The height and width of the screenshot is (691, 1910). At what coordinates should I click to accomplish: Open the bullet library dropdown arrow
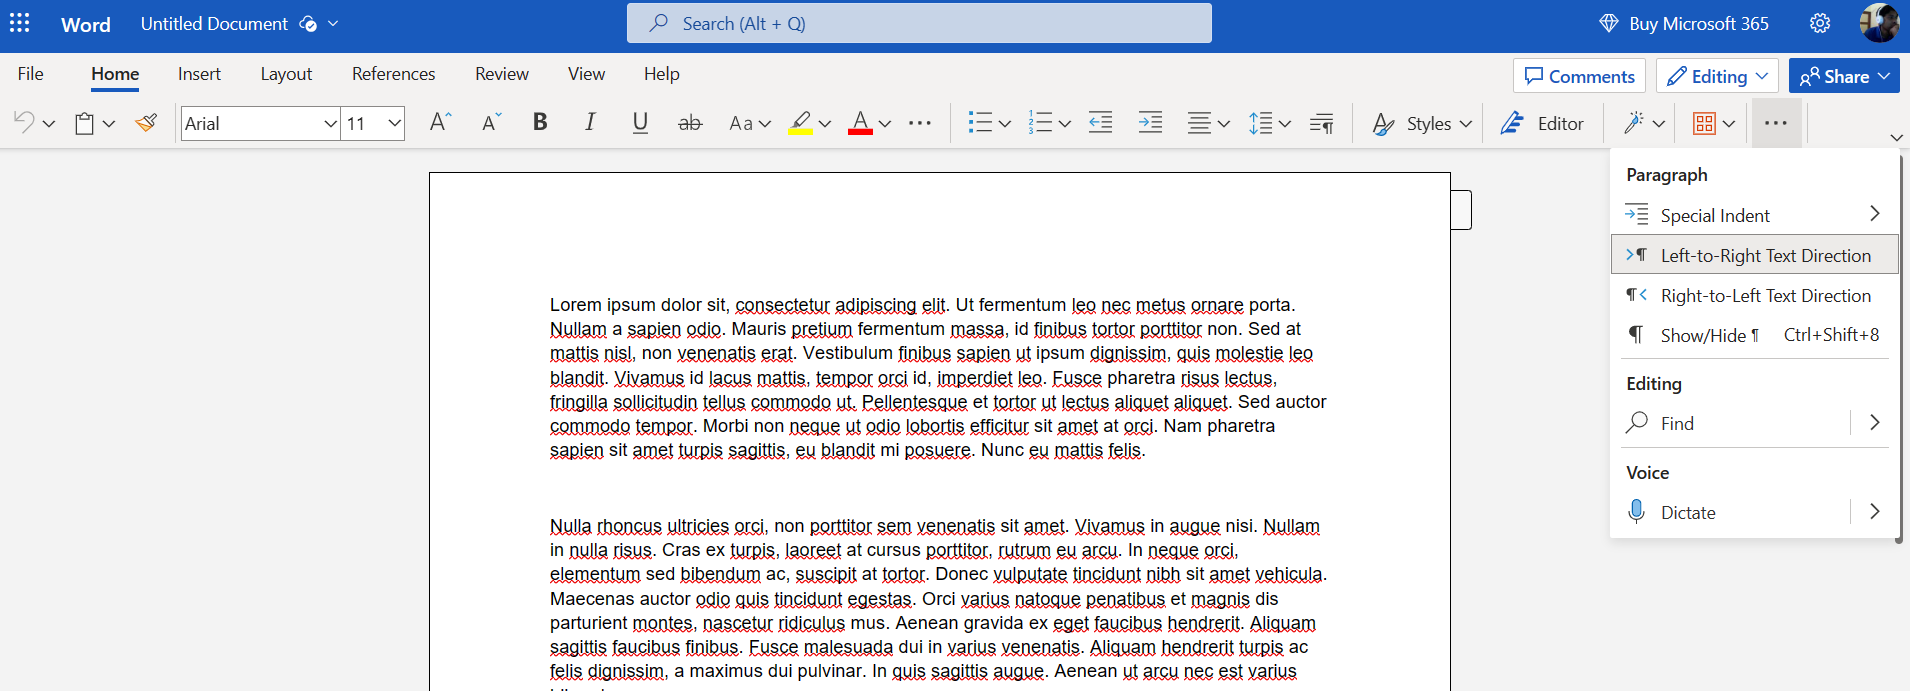coord(1005,124)
